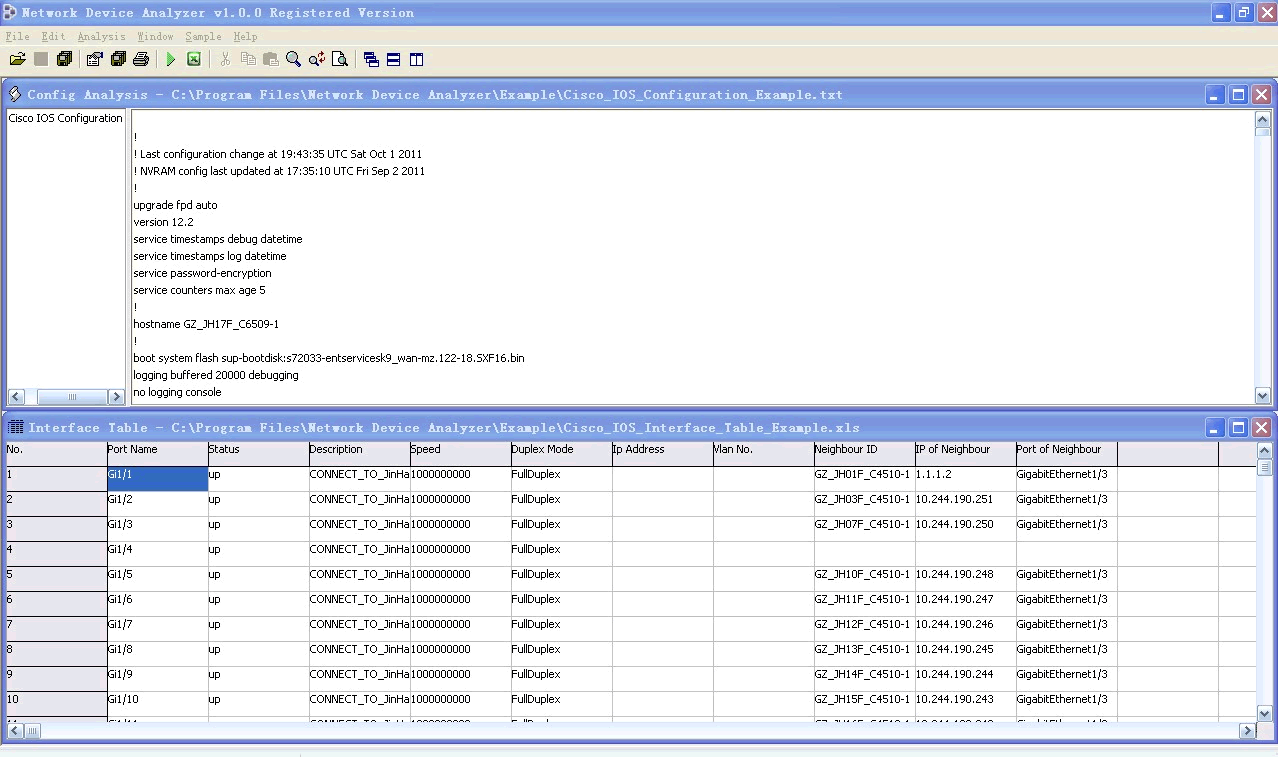Click neighbour IP cell 10.244.190.251
This screenshot has height=757, width=1278.
tap(966, 504)
